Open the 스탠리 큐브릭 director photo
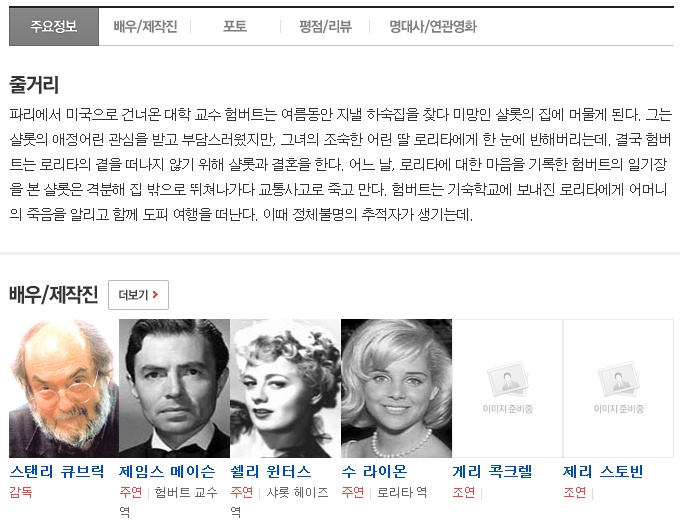 [x=63, y=388]
